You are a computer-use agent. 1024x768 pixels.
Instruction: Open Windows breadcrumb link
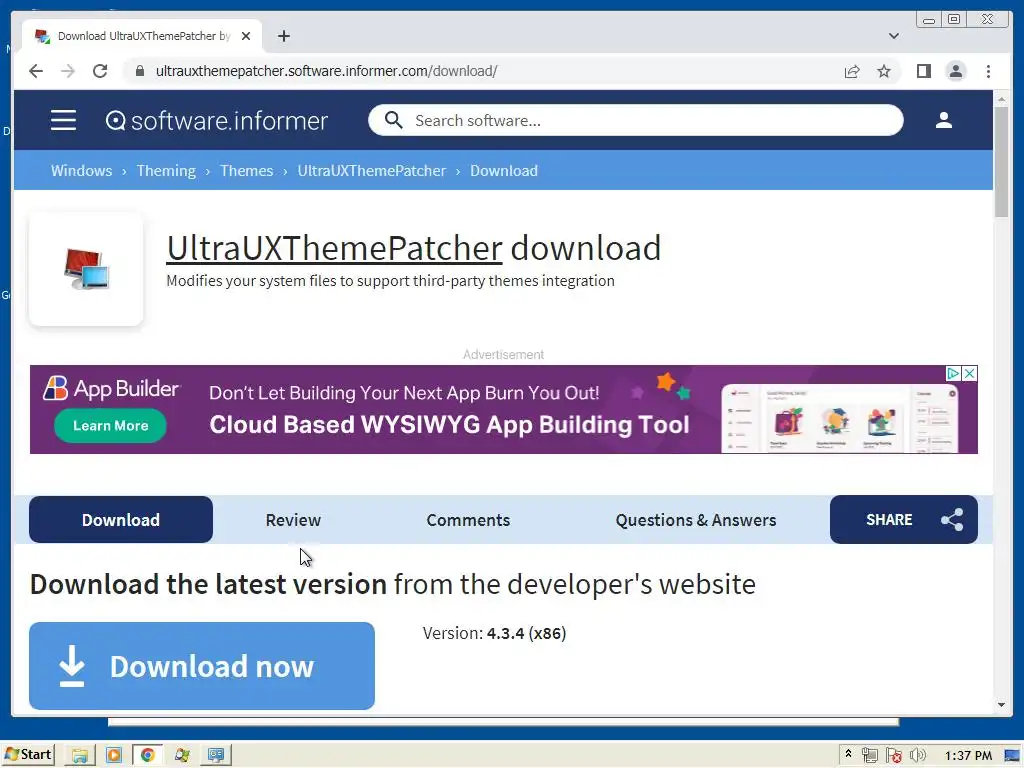(x=82, y=170)
